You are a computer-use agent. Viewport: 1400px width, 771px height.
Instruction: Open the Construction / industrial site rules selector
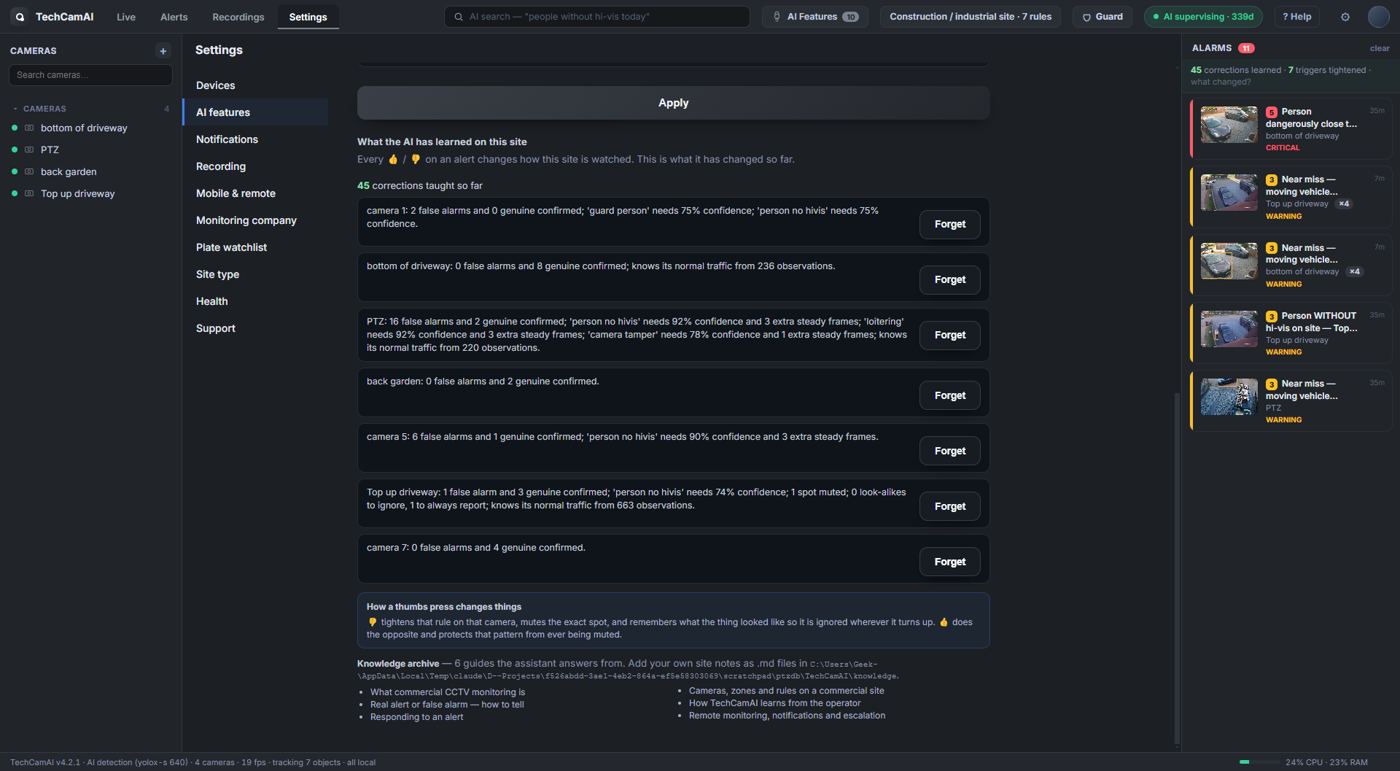click(x=970, y=17)
